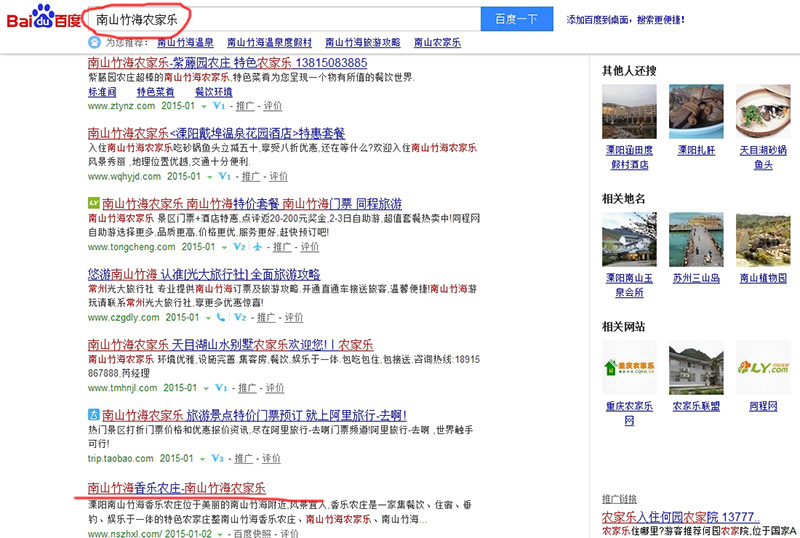Image resolution: width=800 pixels, height=538 pixels.
Task: Click the Baidu logo
Action: pos(44,17)
